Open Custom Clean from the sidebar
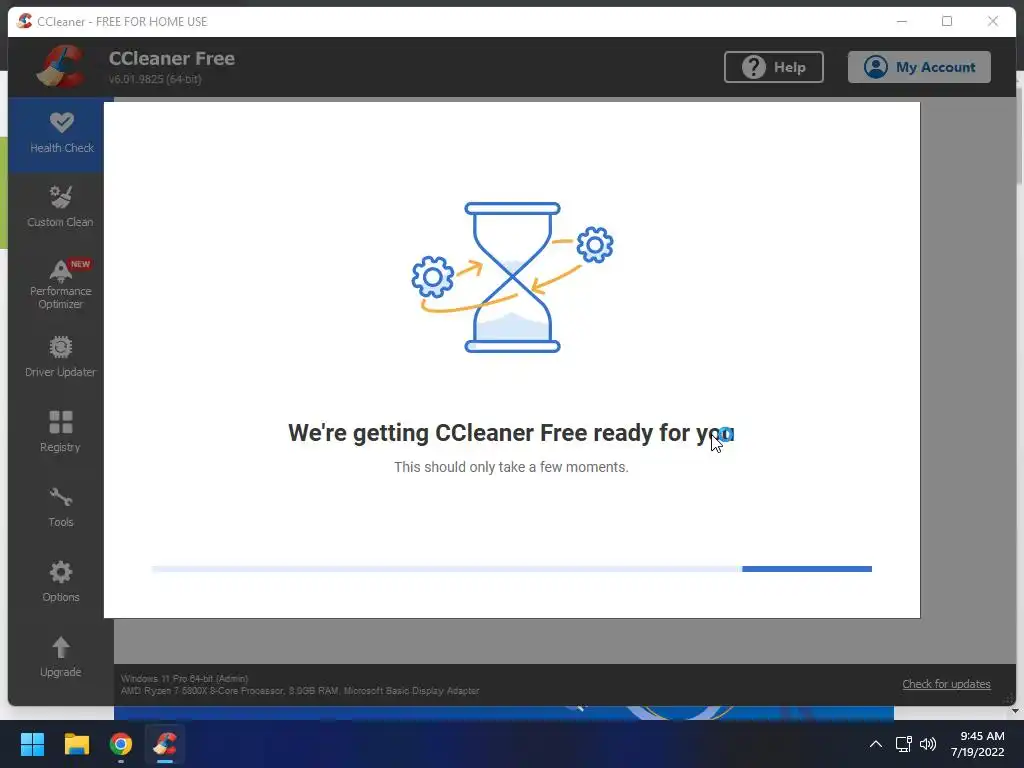 (x=60, y=206)
